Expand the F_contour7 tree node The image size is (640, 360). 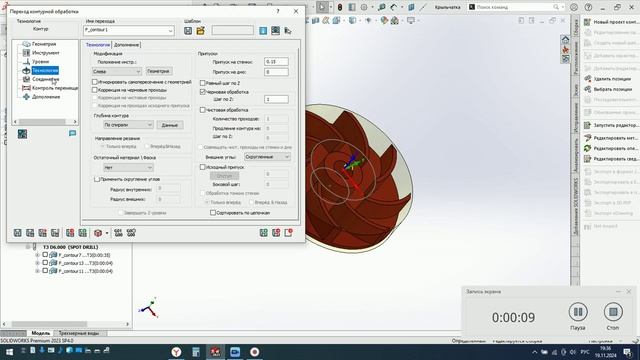pyautogui.click(x=38, y=255)
